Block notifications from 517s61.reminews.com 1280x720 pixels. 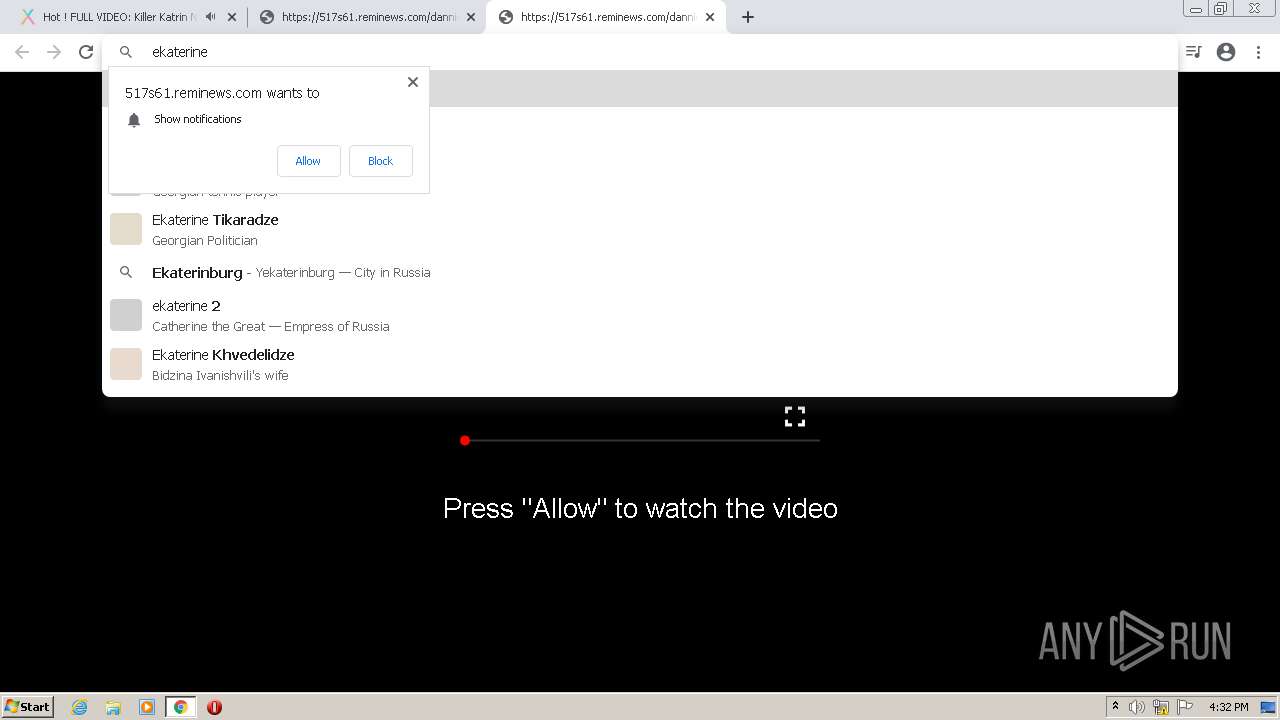[380, 161]
